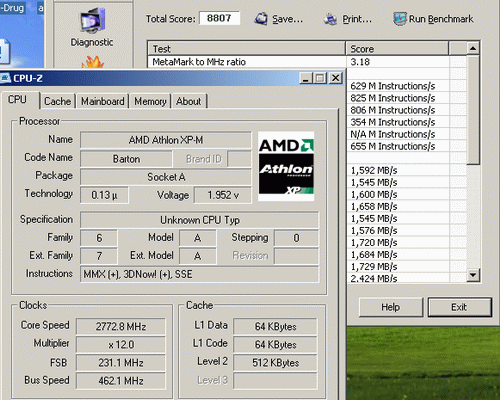Click the Save disk icon

(261, 19)
